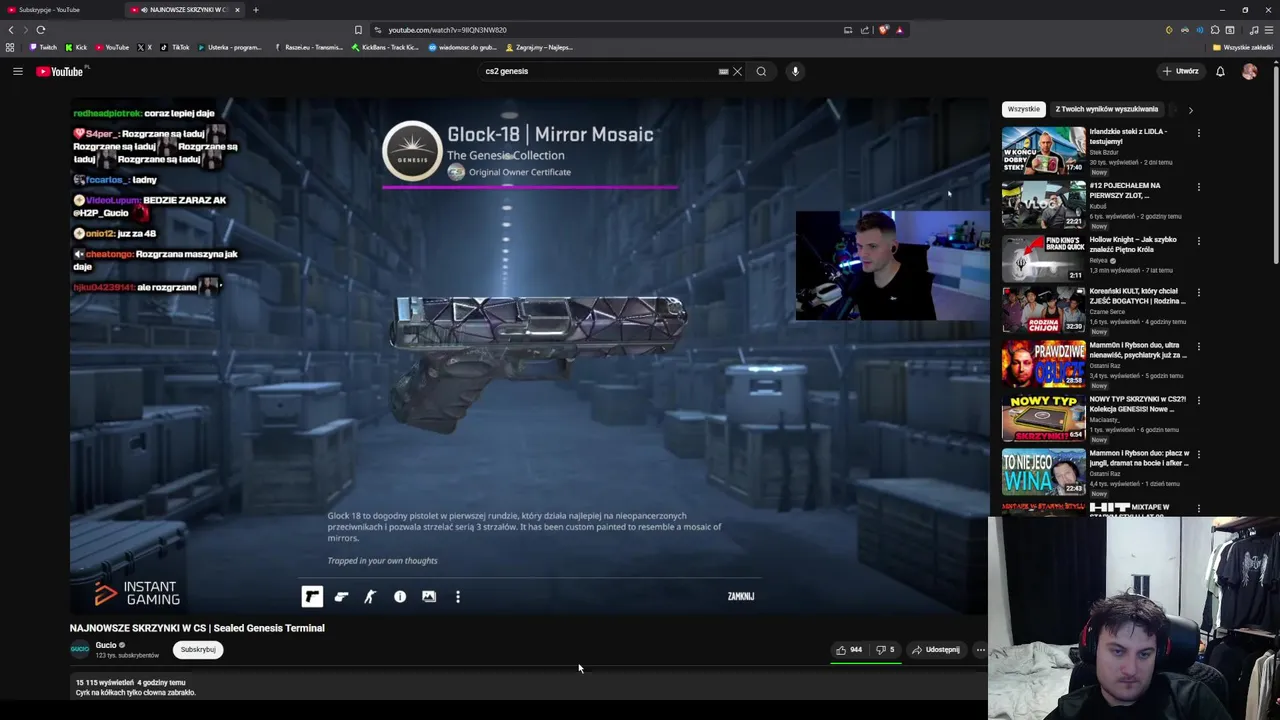Like the video with thumbs up
This screenshot has height=720, width=1280.
849,650
